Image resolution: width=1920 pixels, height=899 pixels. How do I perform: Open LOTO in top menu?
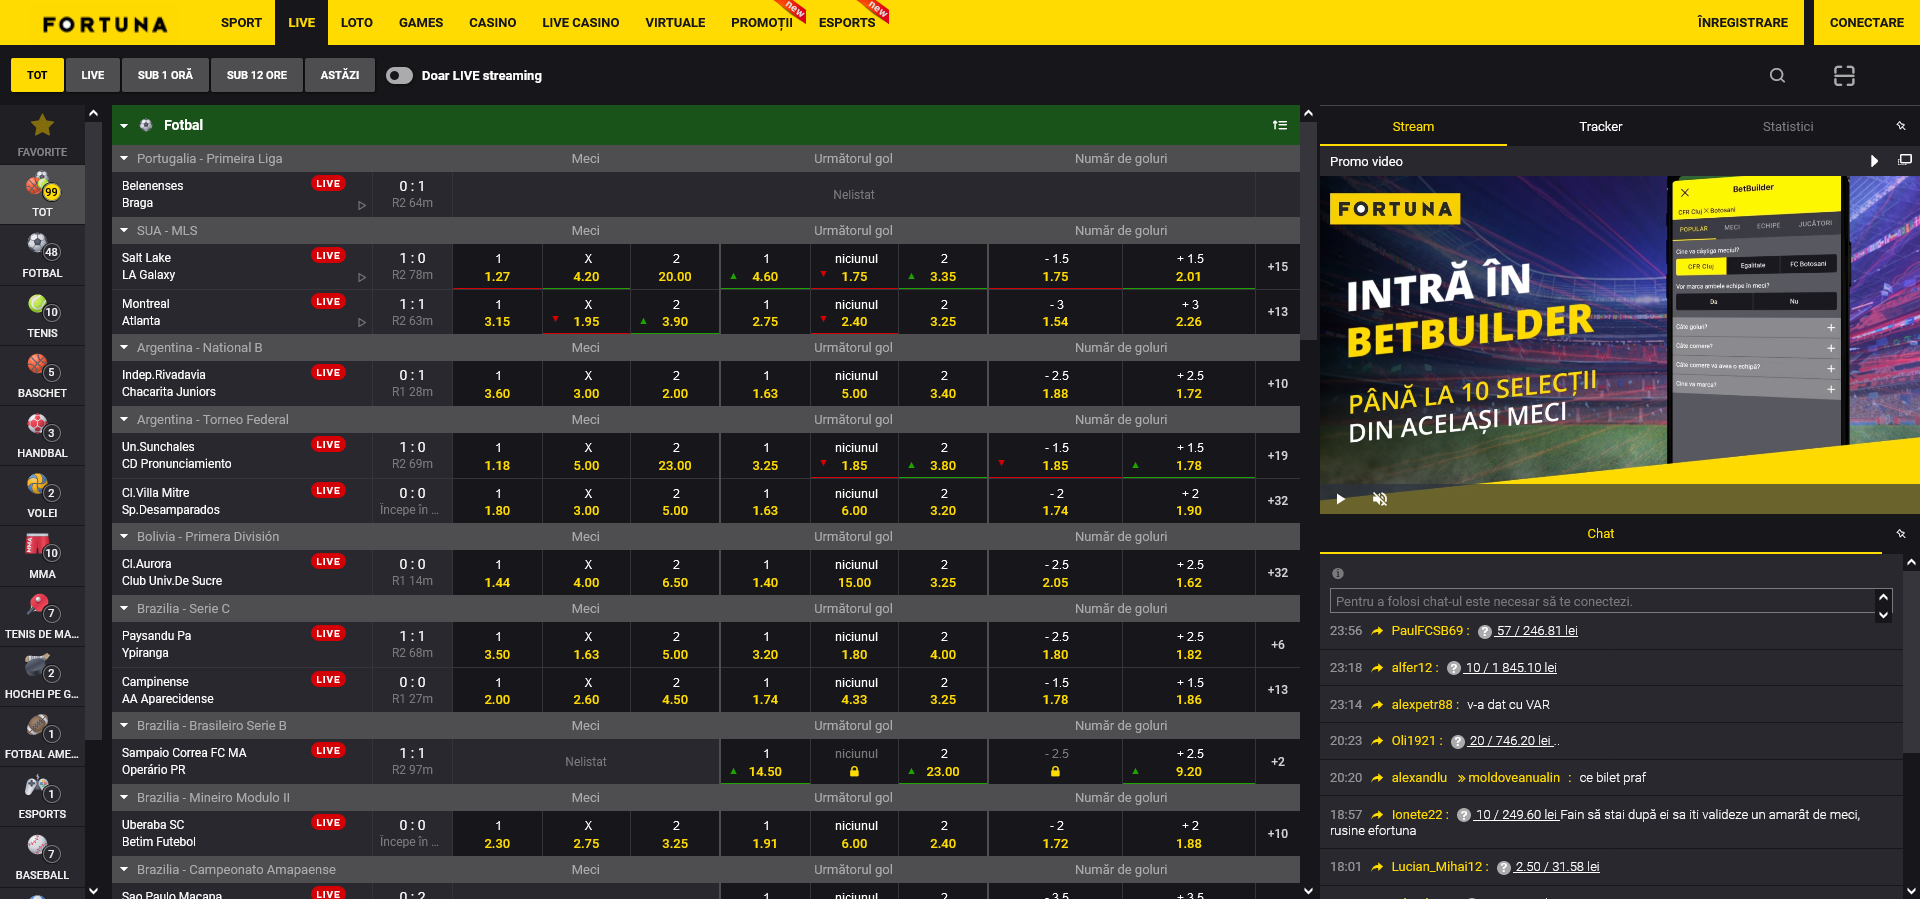[356, 22]
